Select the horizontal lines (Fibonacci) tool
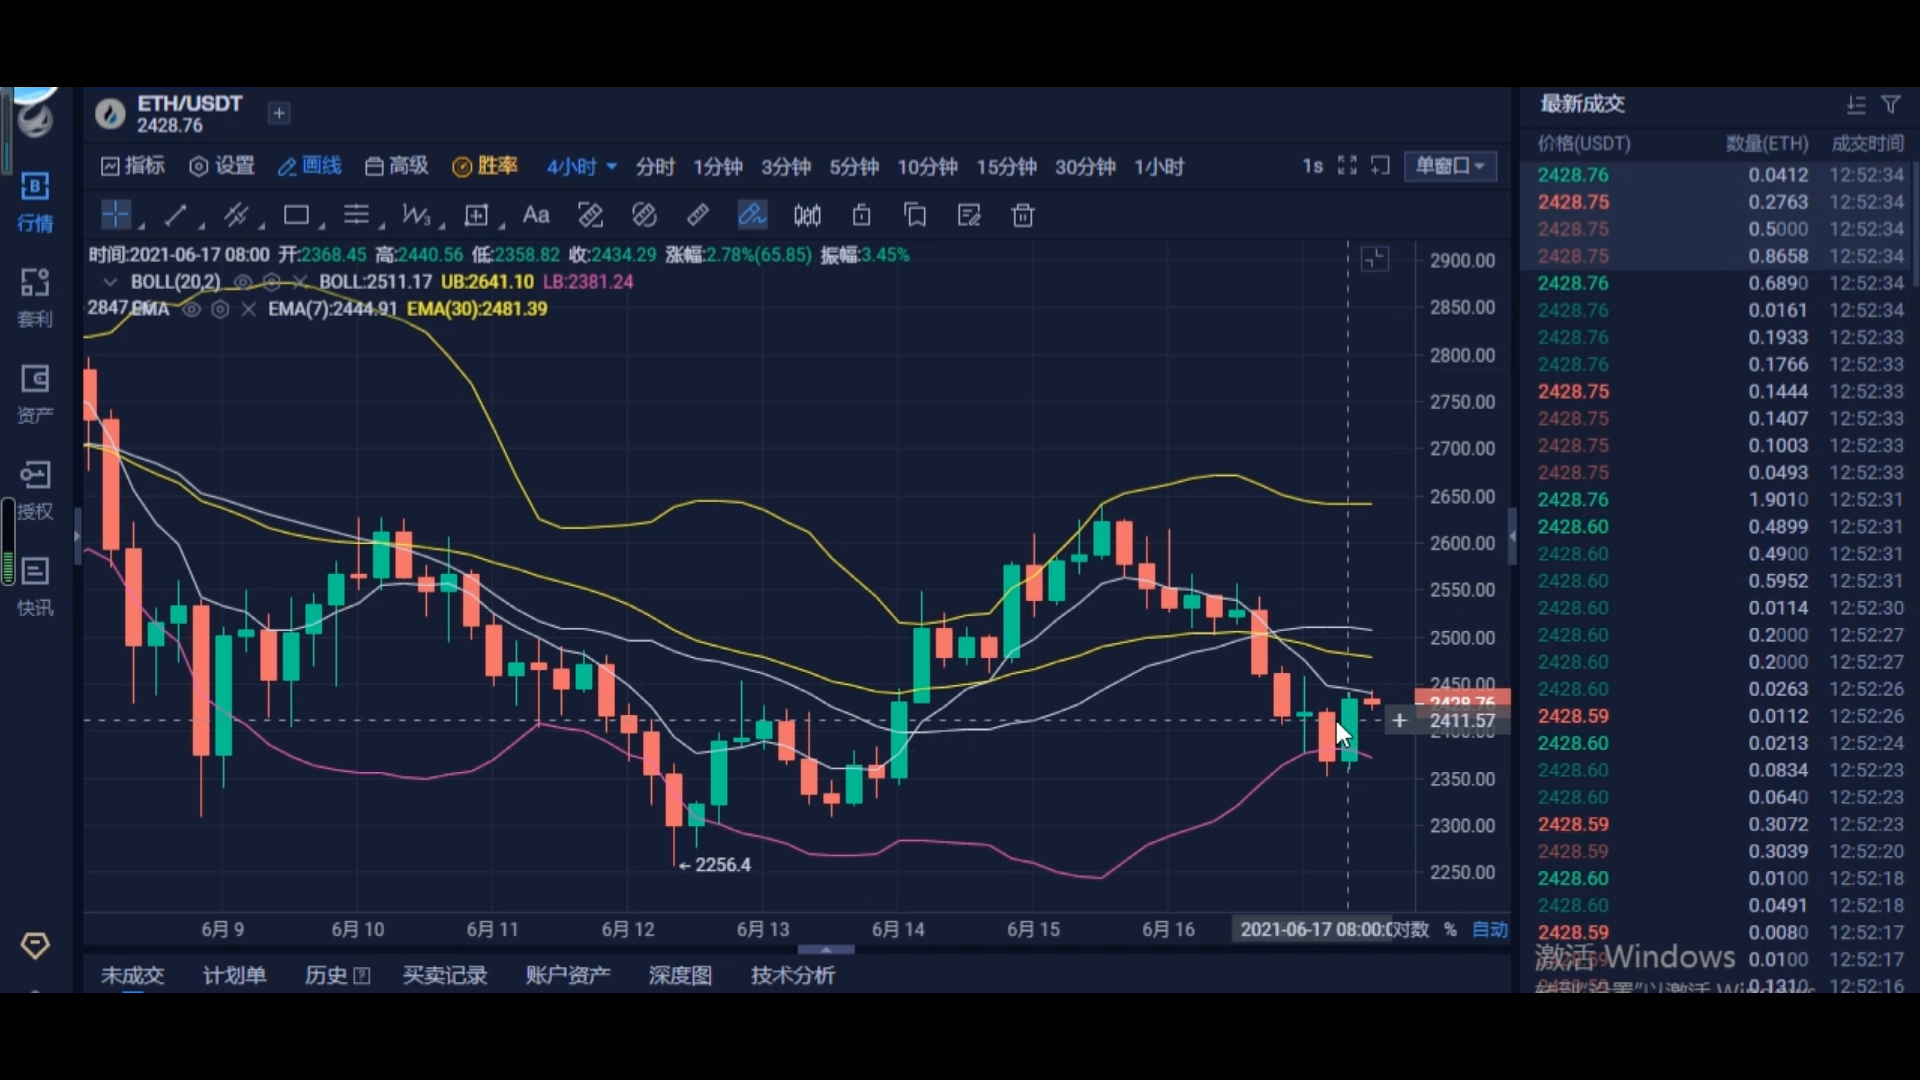 point(356,214)
